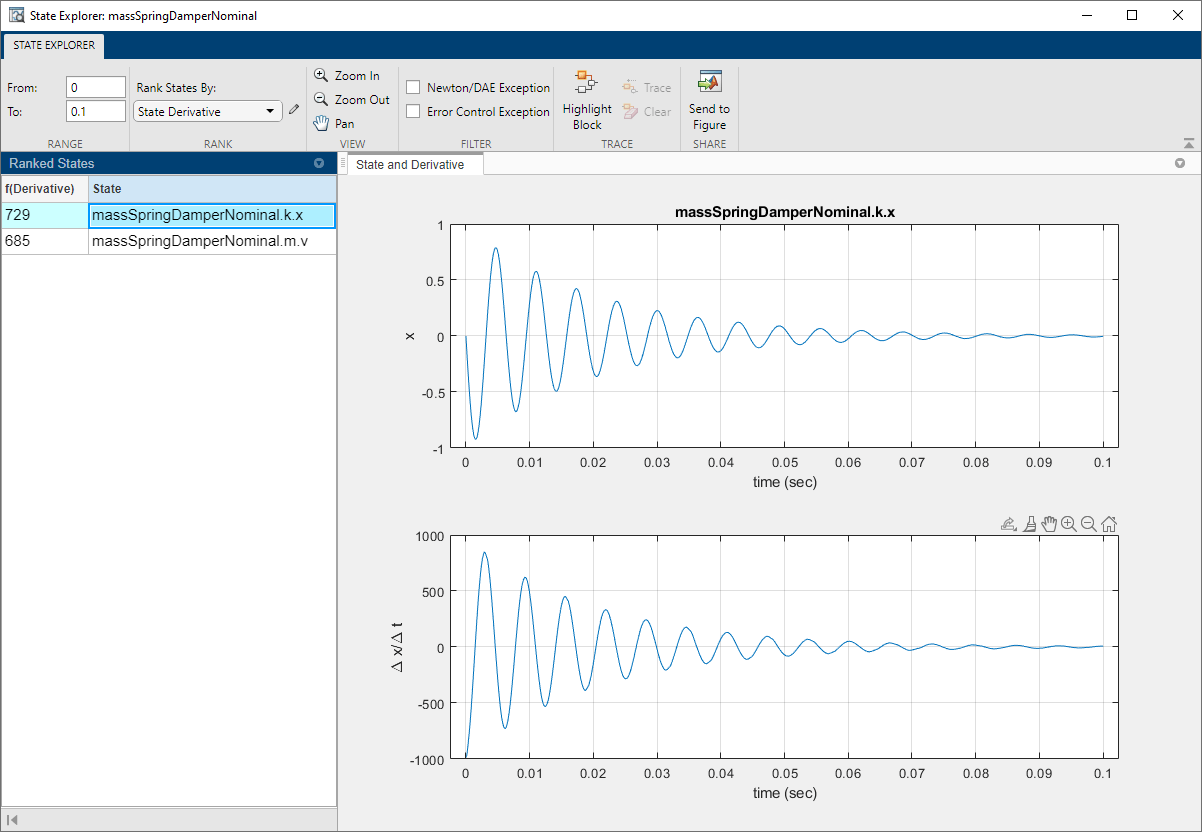Image resolution: width=1202 pixels, height=832 pixels.
Task: Switch to the STATE EXPLORER tab
Action: [x=54, y=45]
